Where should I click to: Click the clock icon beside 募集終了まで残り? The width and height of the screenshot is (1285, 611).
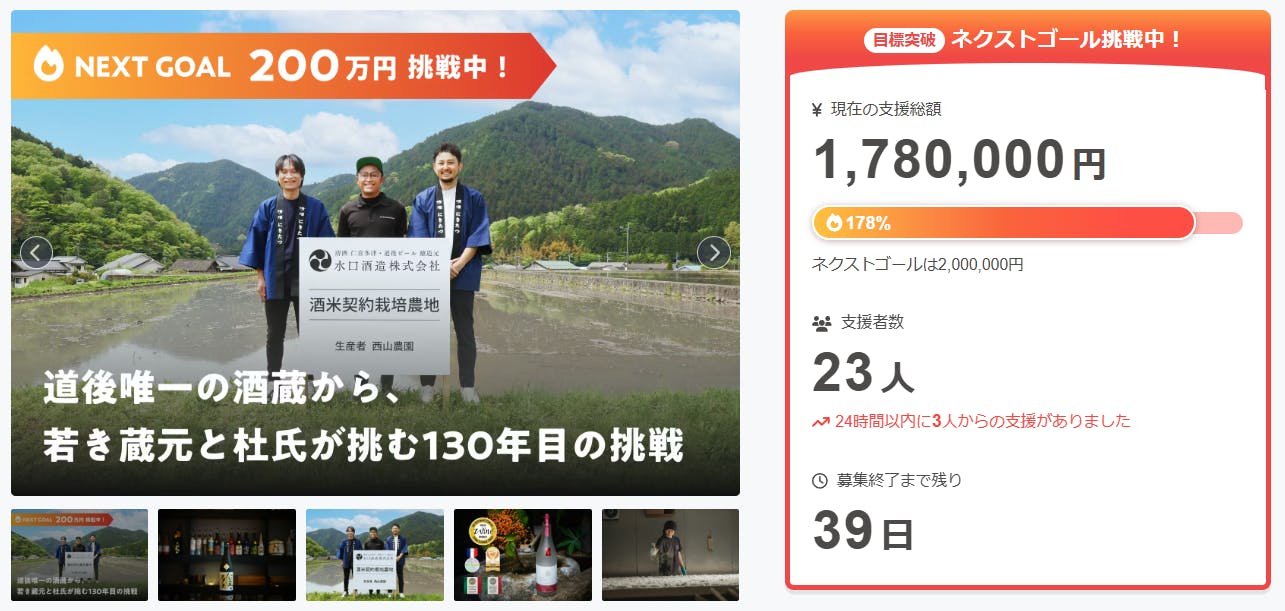[820, 481]
